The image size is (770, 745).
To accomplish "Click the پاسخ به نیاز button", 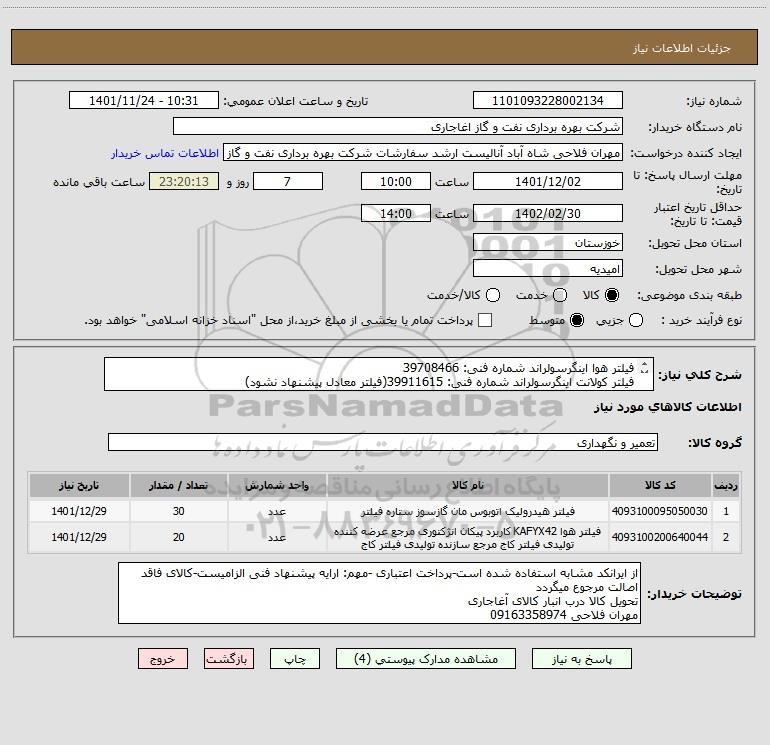I will [x=581, y=659].
